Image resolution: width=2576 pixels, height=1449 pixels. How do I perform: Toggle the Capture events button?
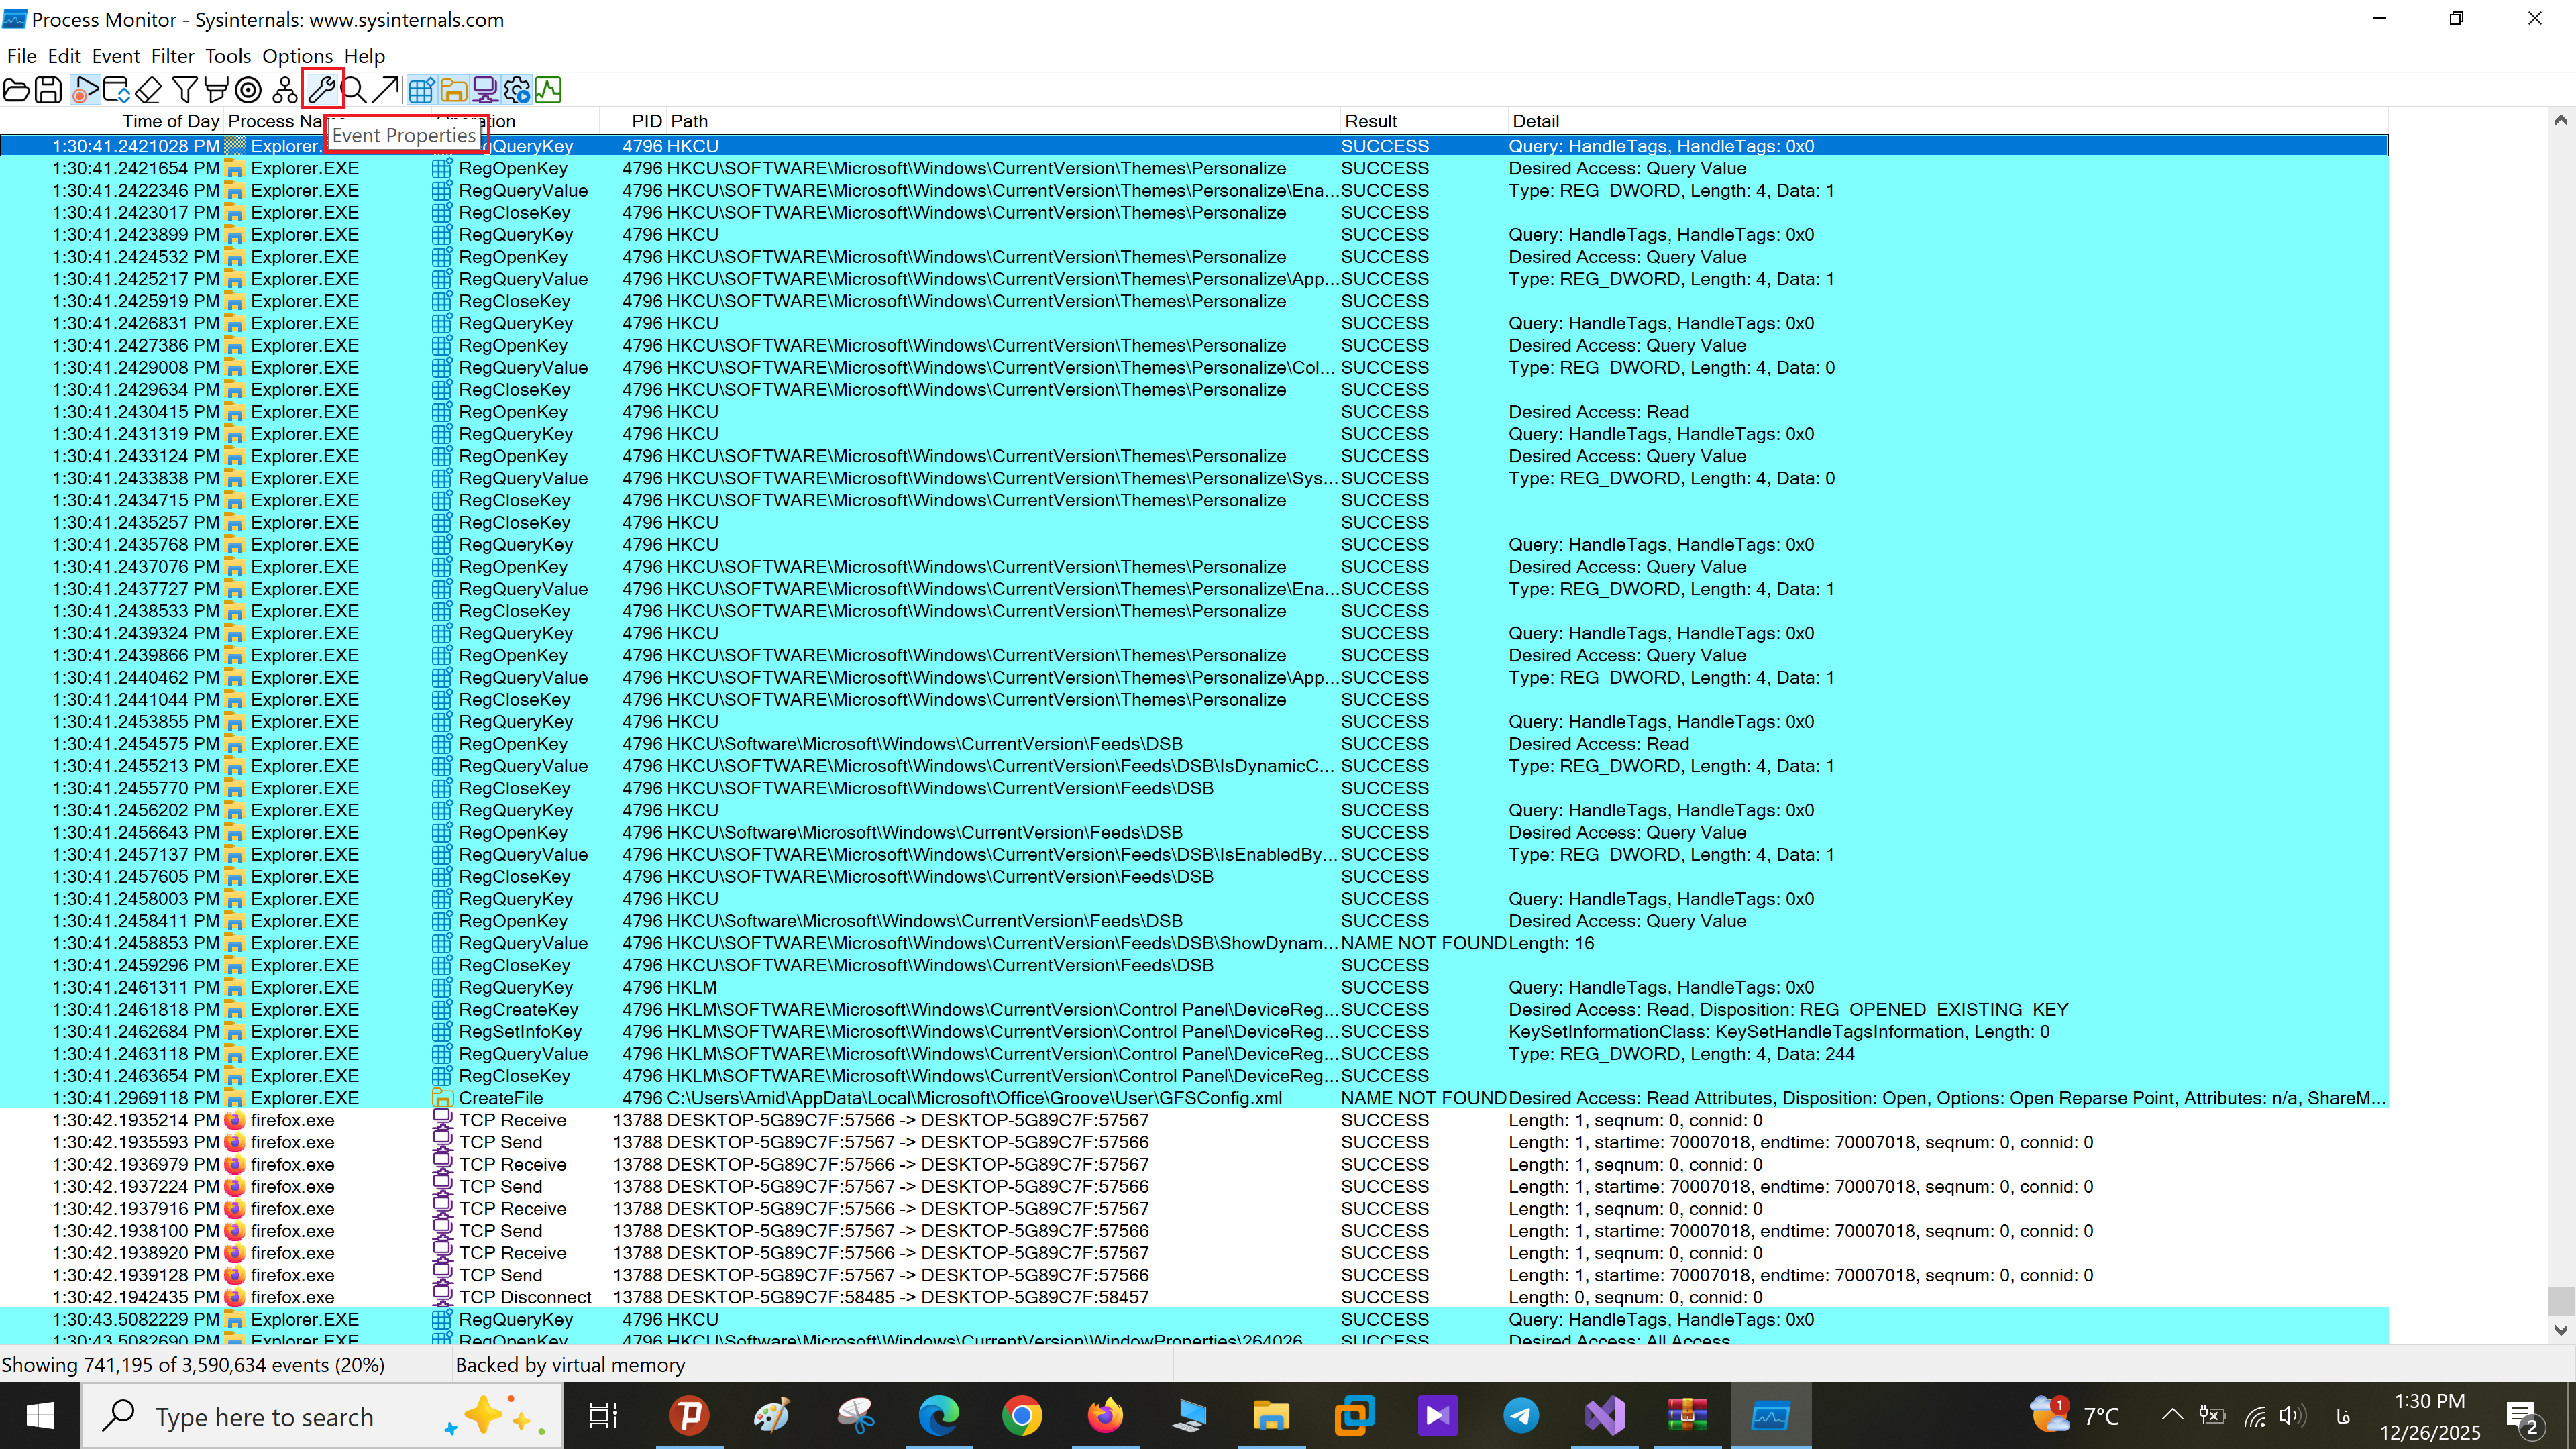[86, 90]
